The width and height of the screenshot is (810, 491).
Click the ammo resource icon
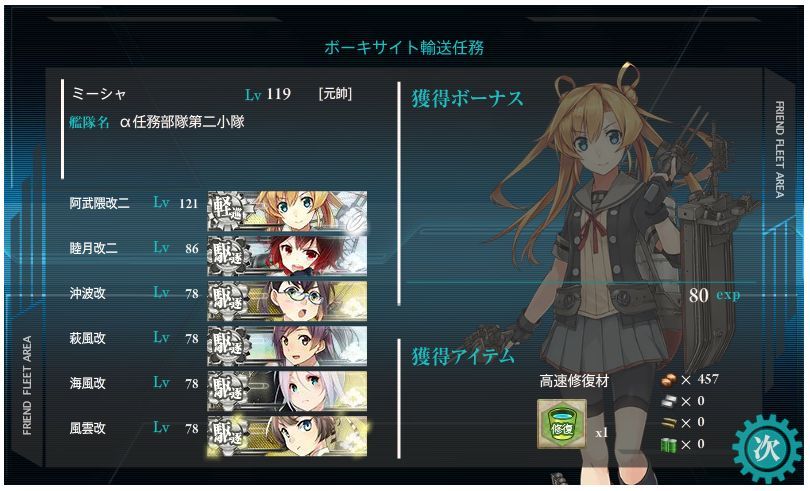[668, 423]
